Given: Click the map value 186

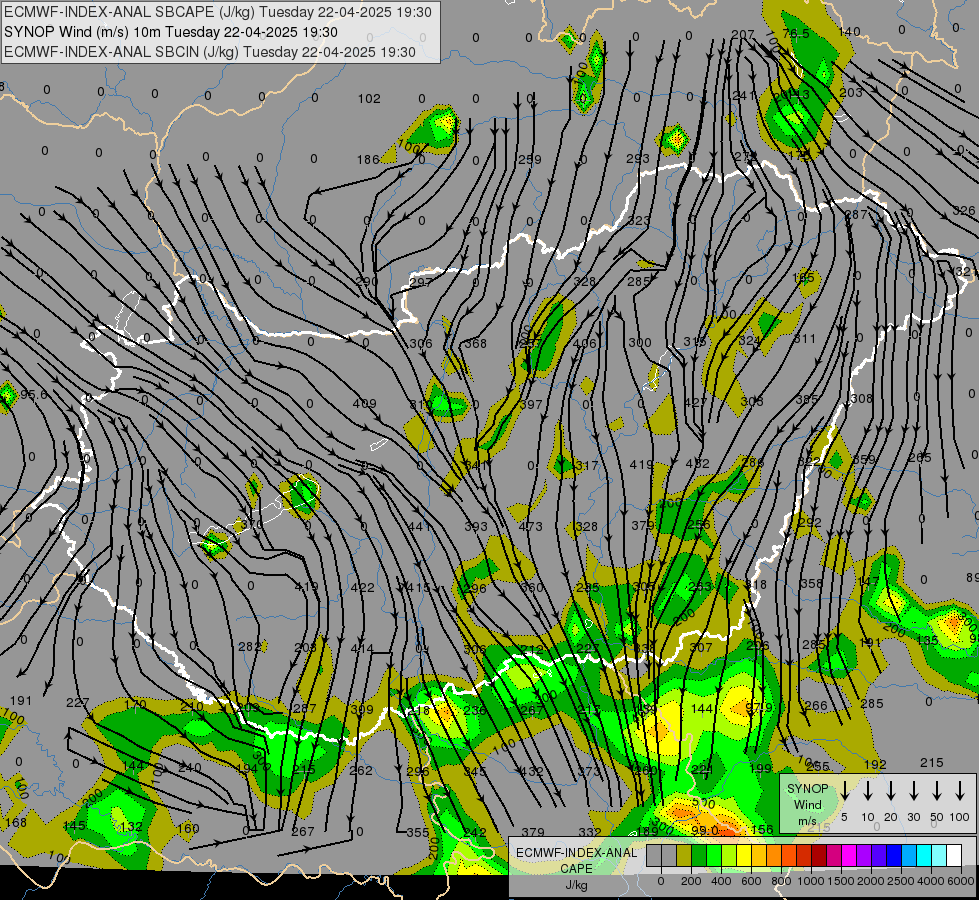Looking at the screenshot, I should click(x=368, y=159).
